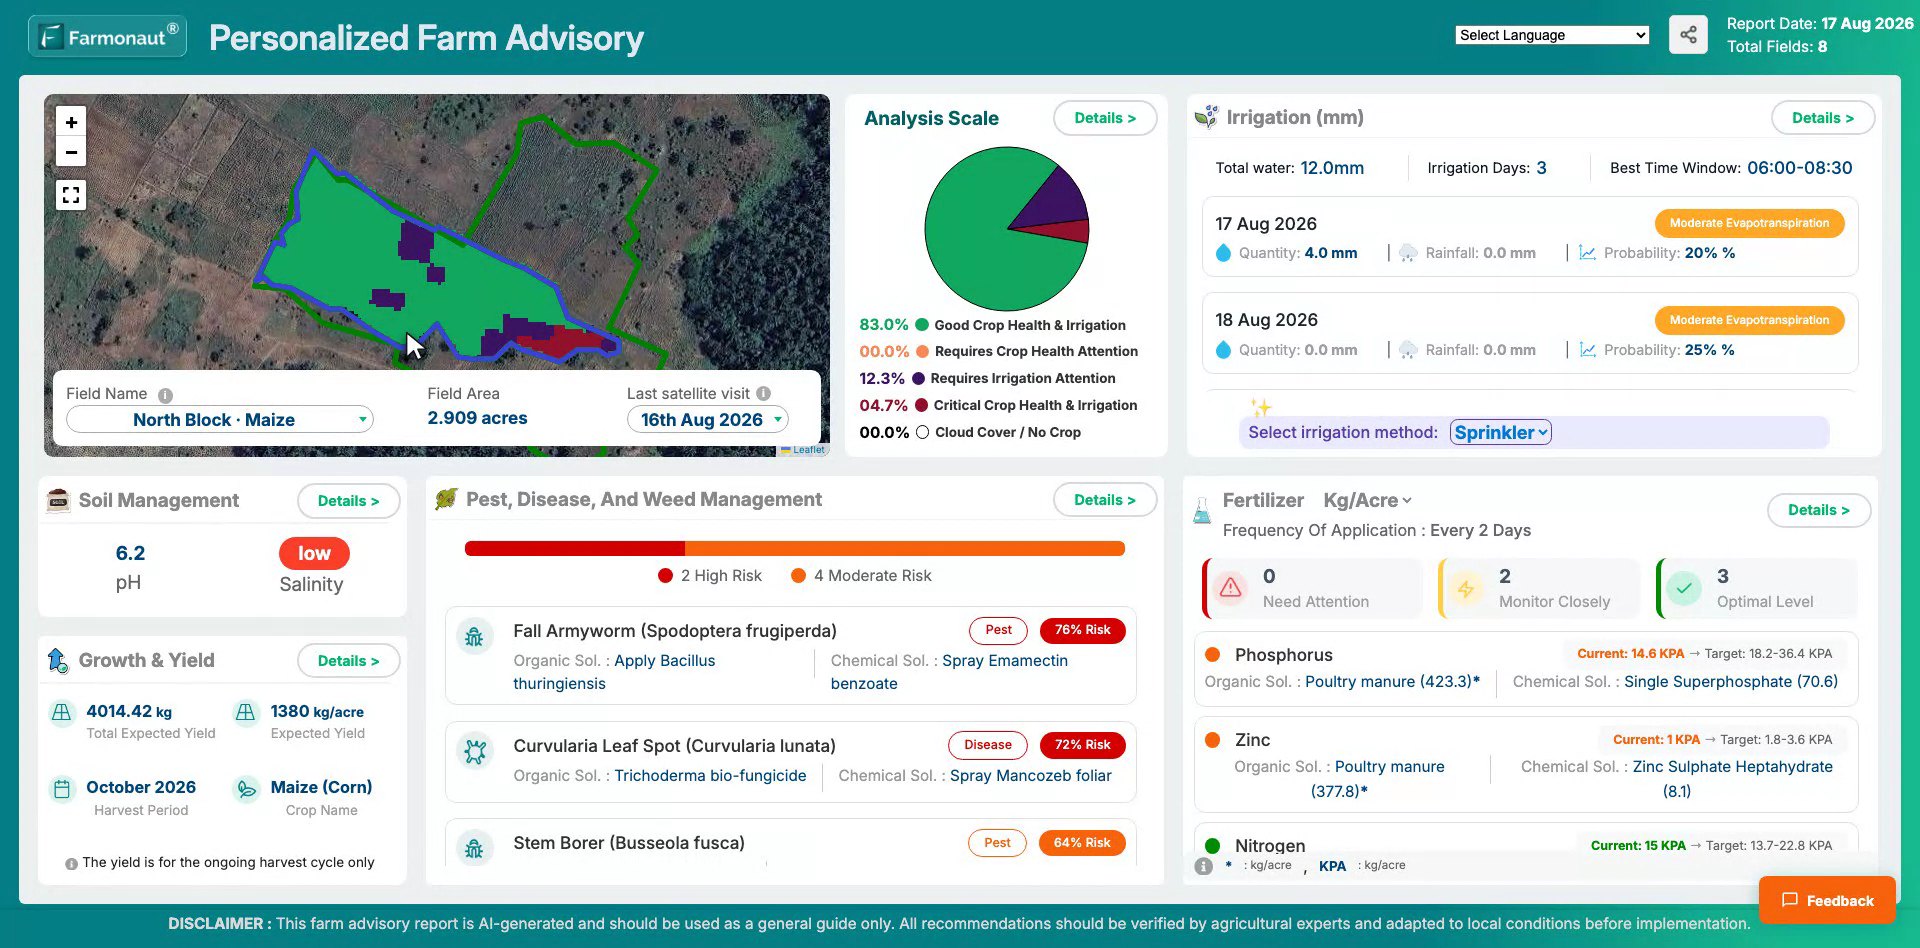
Task: Click the Good Crop Health green legend dot
Action: coord(922,325)
